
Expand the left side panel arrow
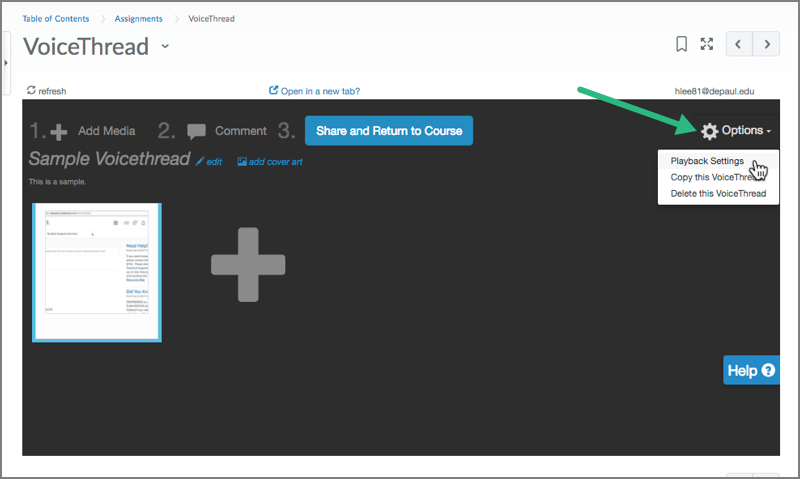tap(6, 63)
